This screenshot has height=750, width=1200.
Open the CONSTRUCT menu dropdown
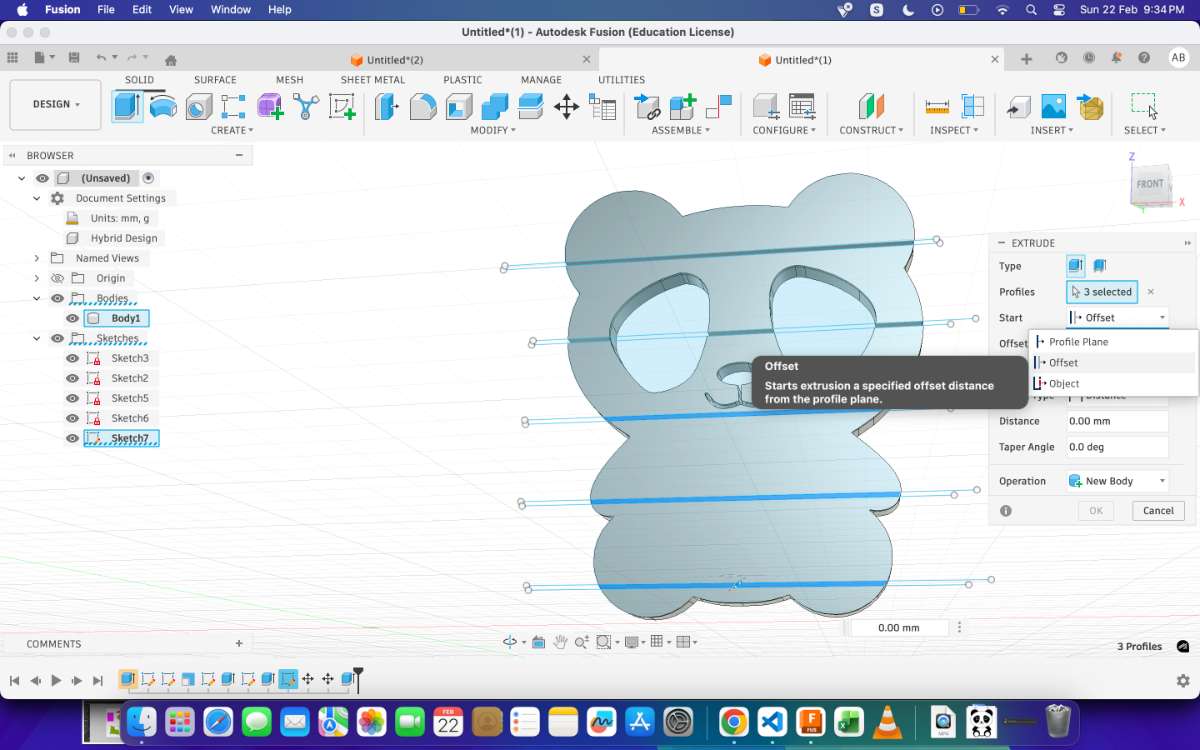[871, 130]
